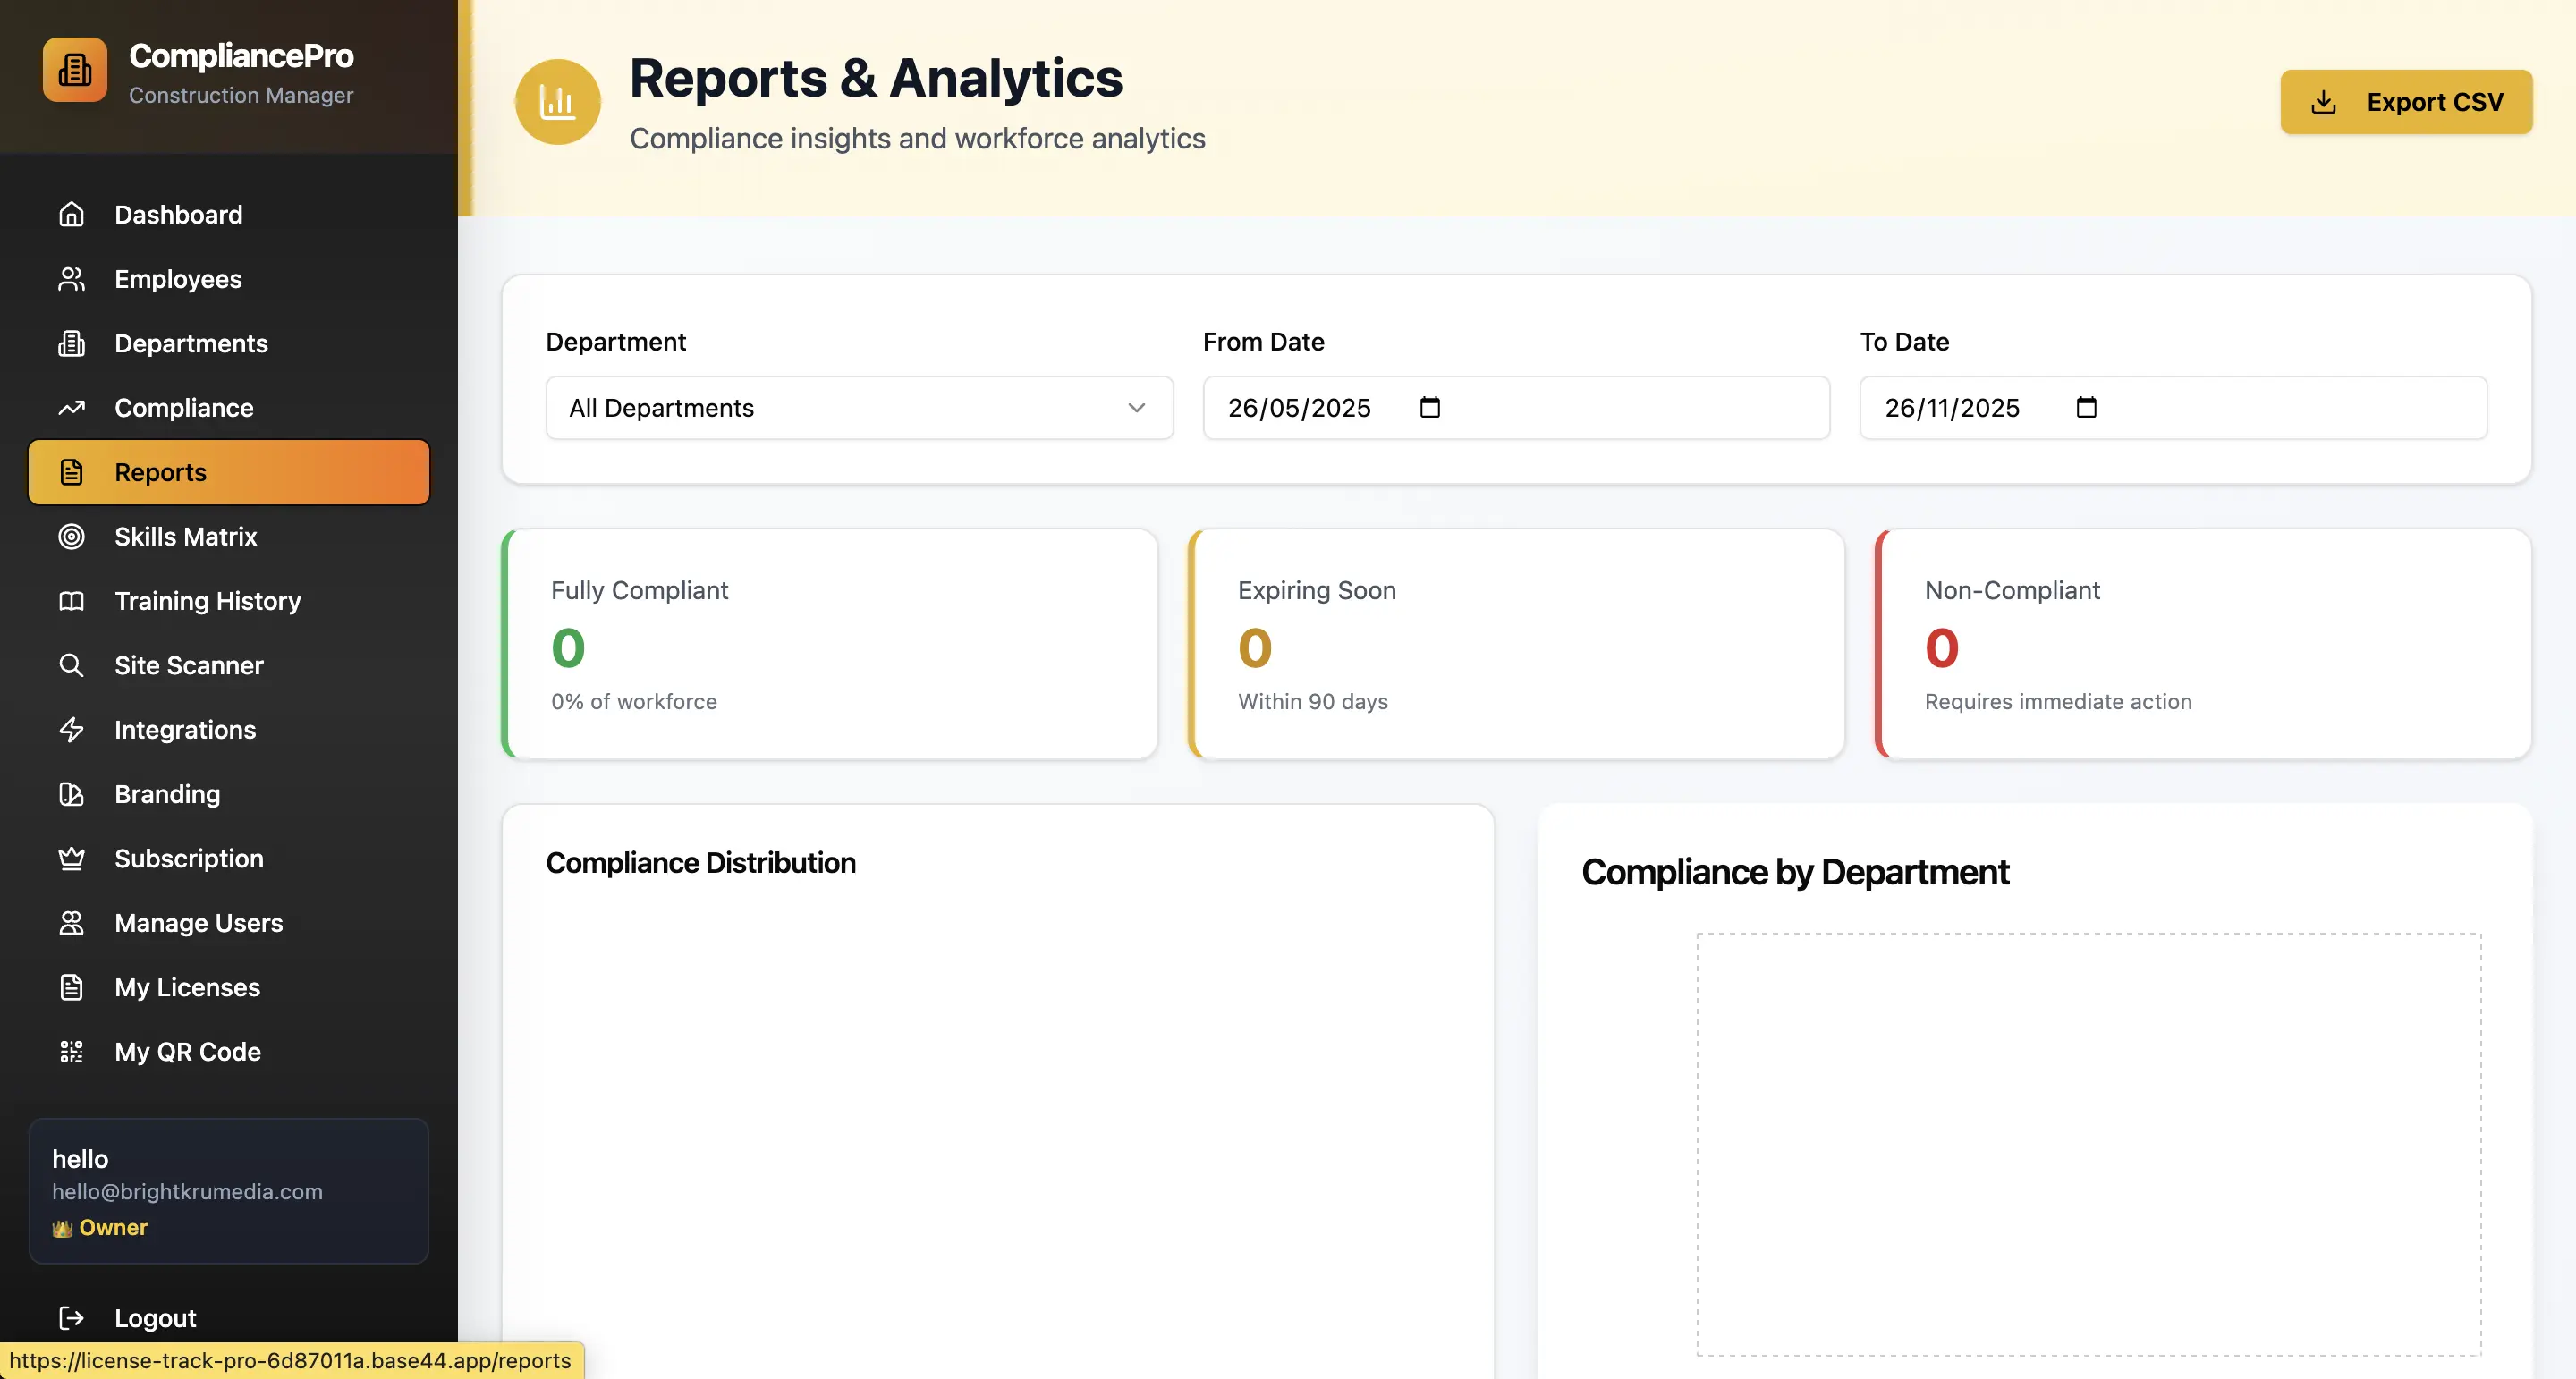Open the To Date calendar picker
2576x1379 pixels.
coord(2086,408)
